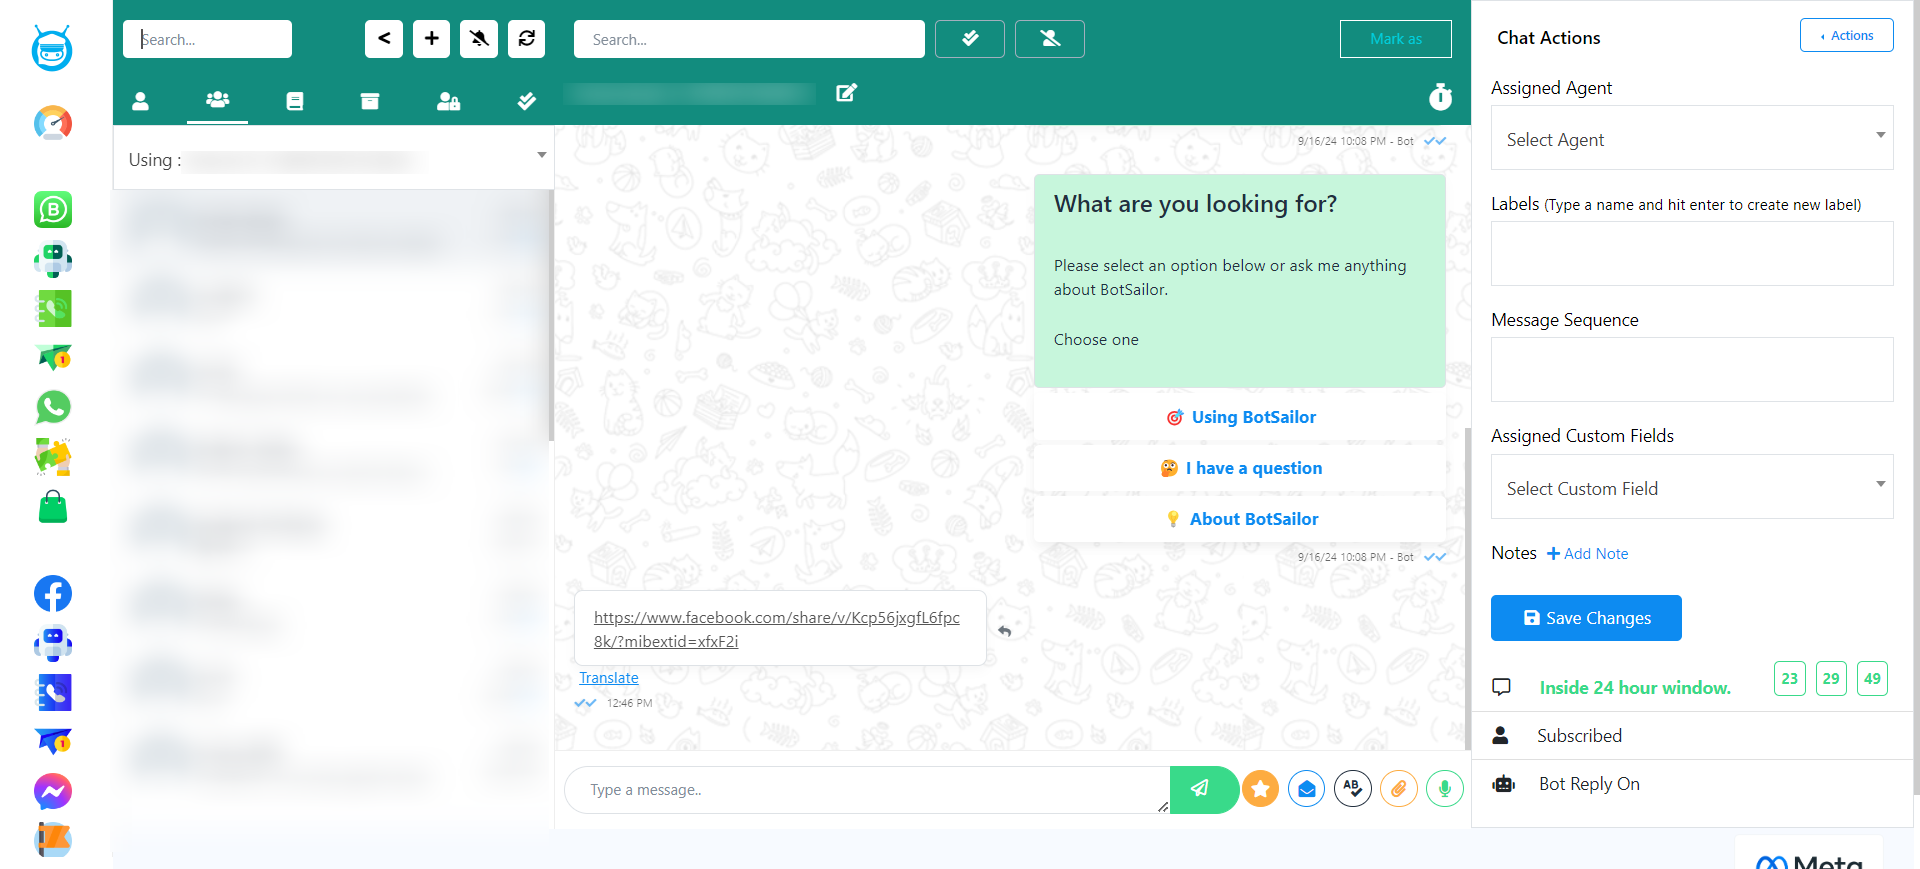This screenshot has width=1920, height=869.
Task: Open WhatsApp Business icon in sidebar
Action: (x=53, y=210)
